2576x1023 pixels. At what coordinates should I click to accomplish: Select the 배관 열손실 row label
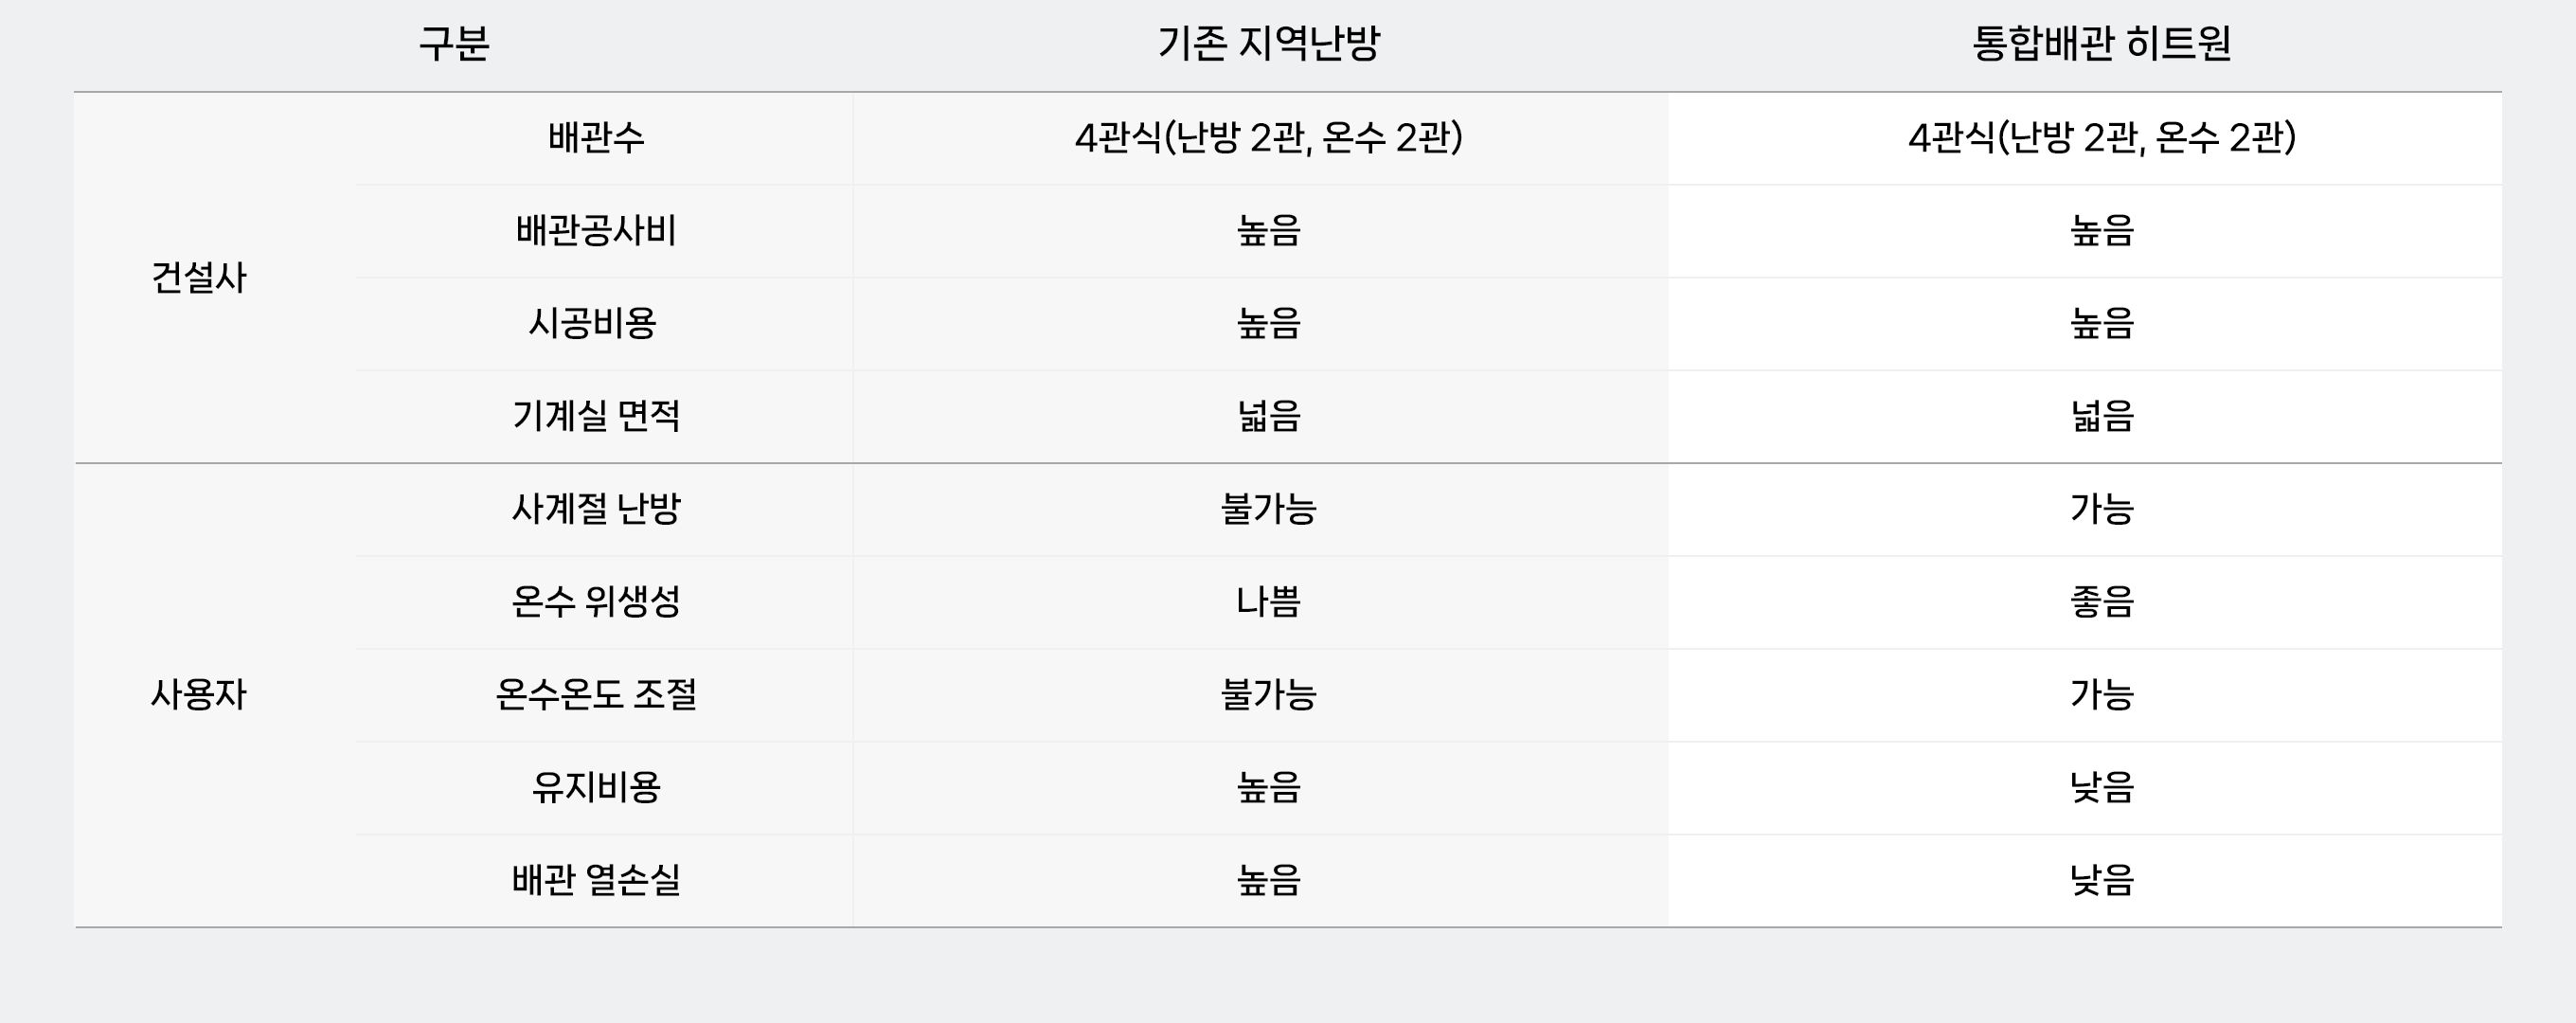point(596,881)
